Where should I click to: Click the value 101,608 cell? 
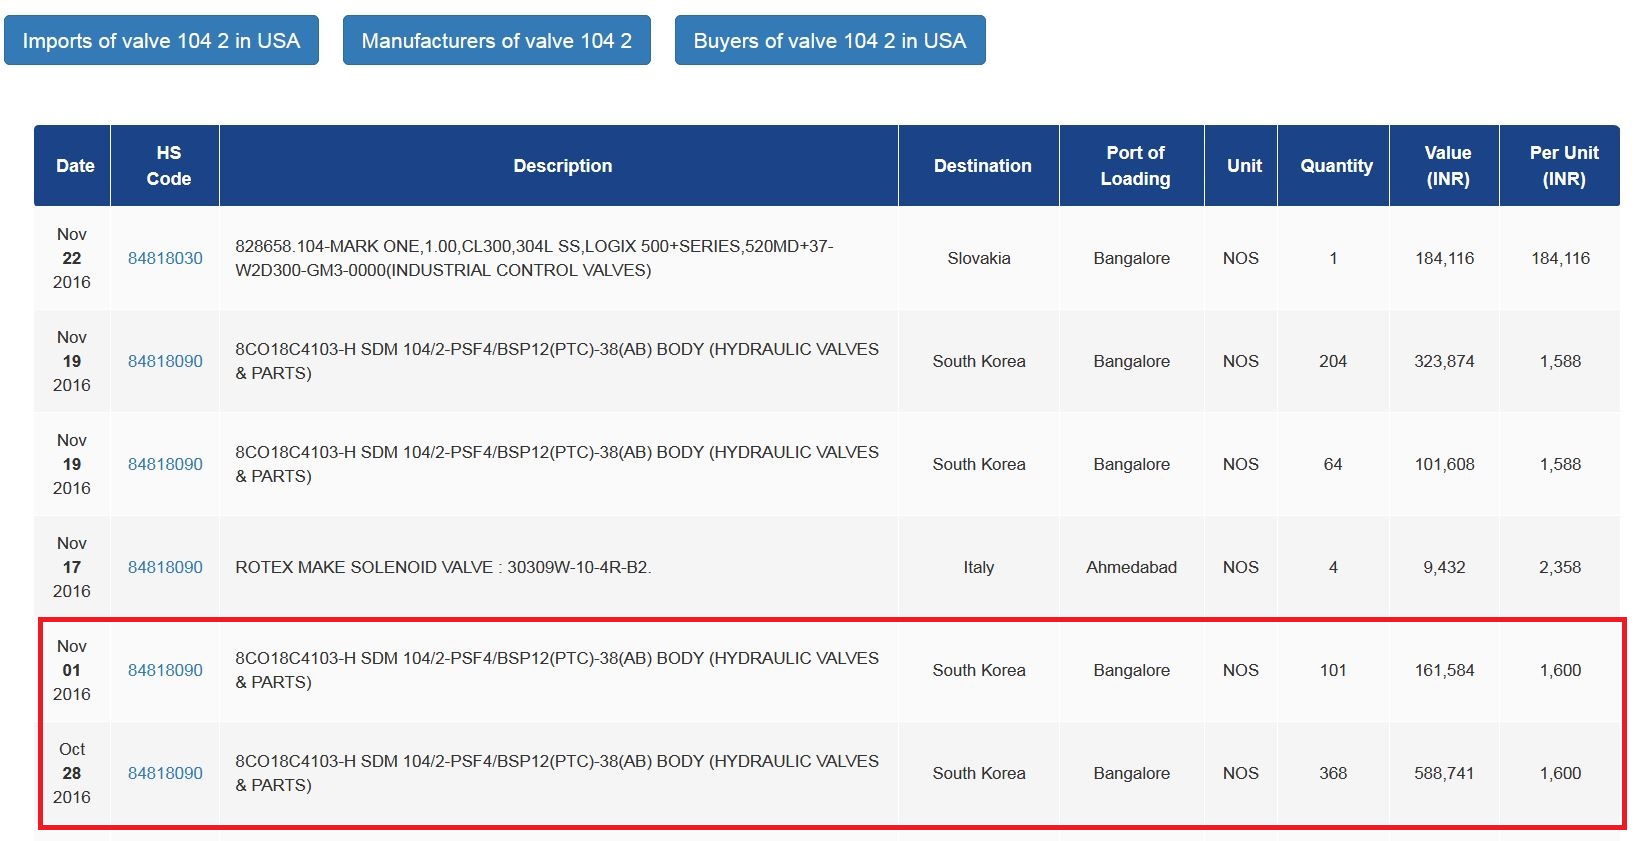[x=1444, y=464]
